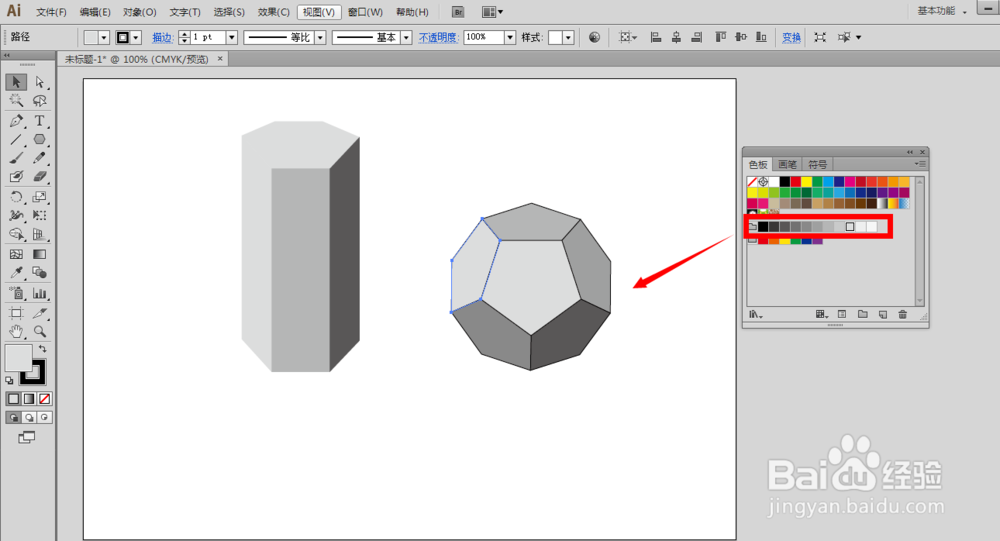Click the 变换 transform link
Viewport: 1000px width, 541px height.
[x=791, y=38]
